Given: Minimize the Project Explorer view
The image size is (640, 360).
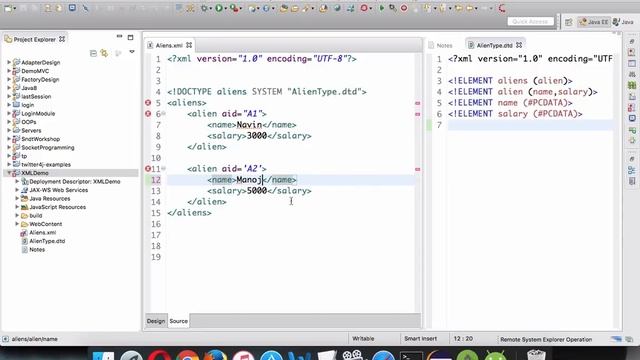Looking at the screenshot, I should pos(119,37).
